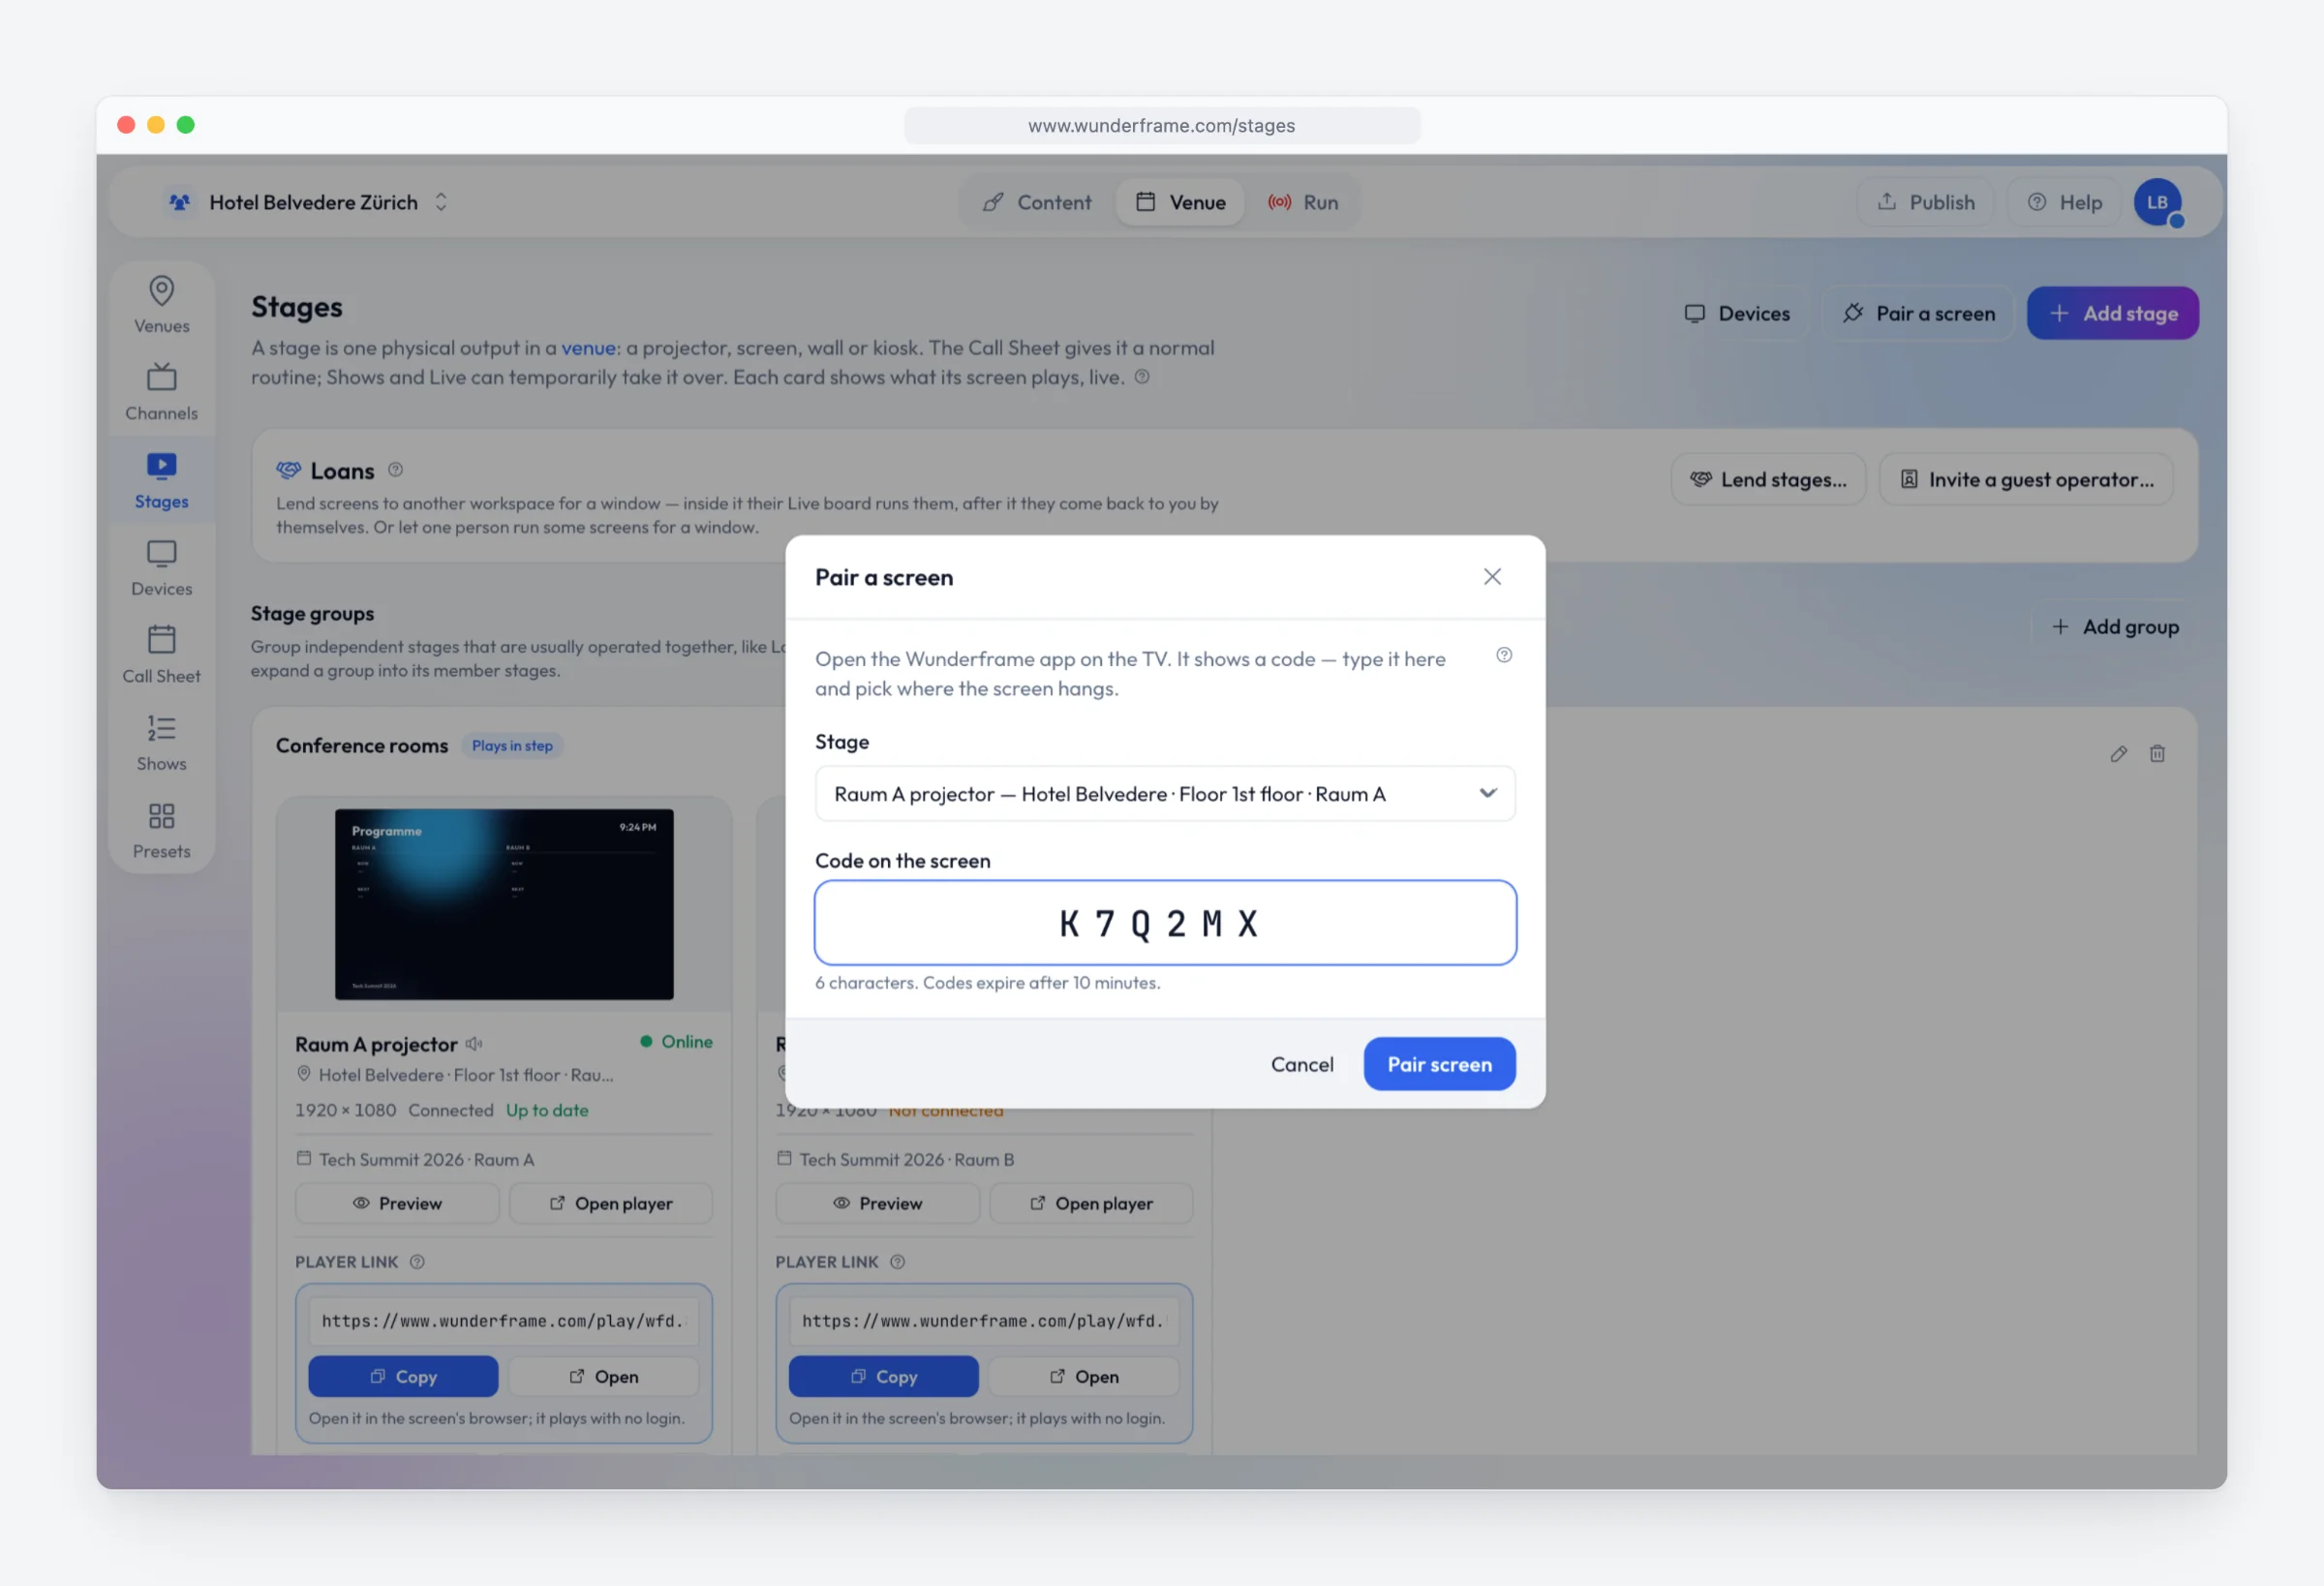Click Hotel Belvedere Zürich workspace name
2324x1586 pixels.
tap(314, 203)
